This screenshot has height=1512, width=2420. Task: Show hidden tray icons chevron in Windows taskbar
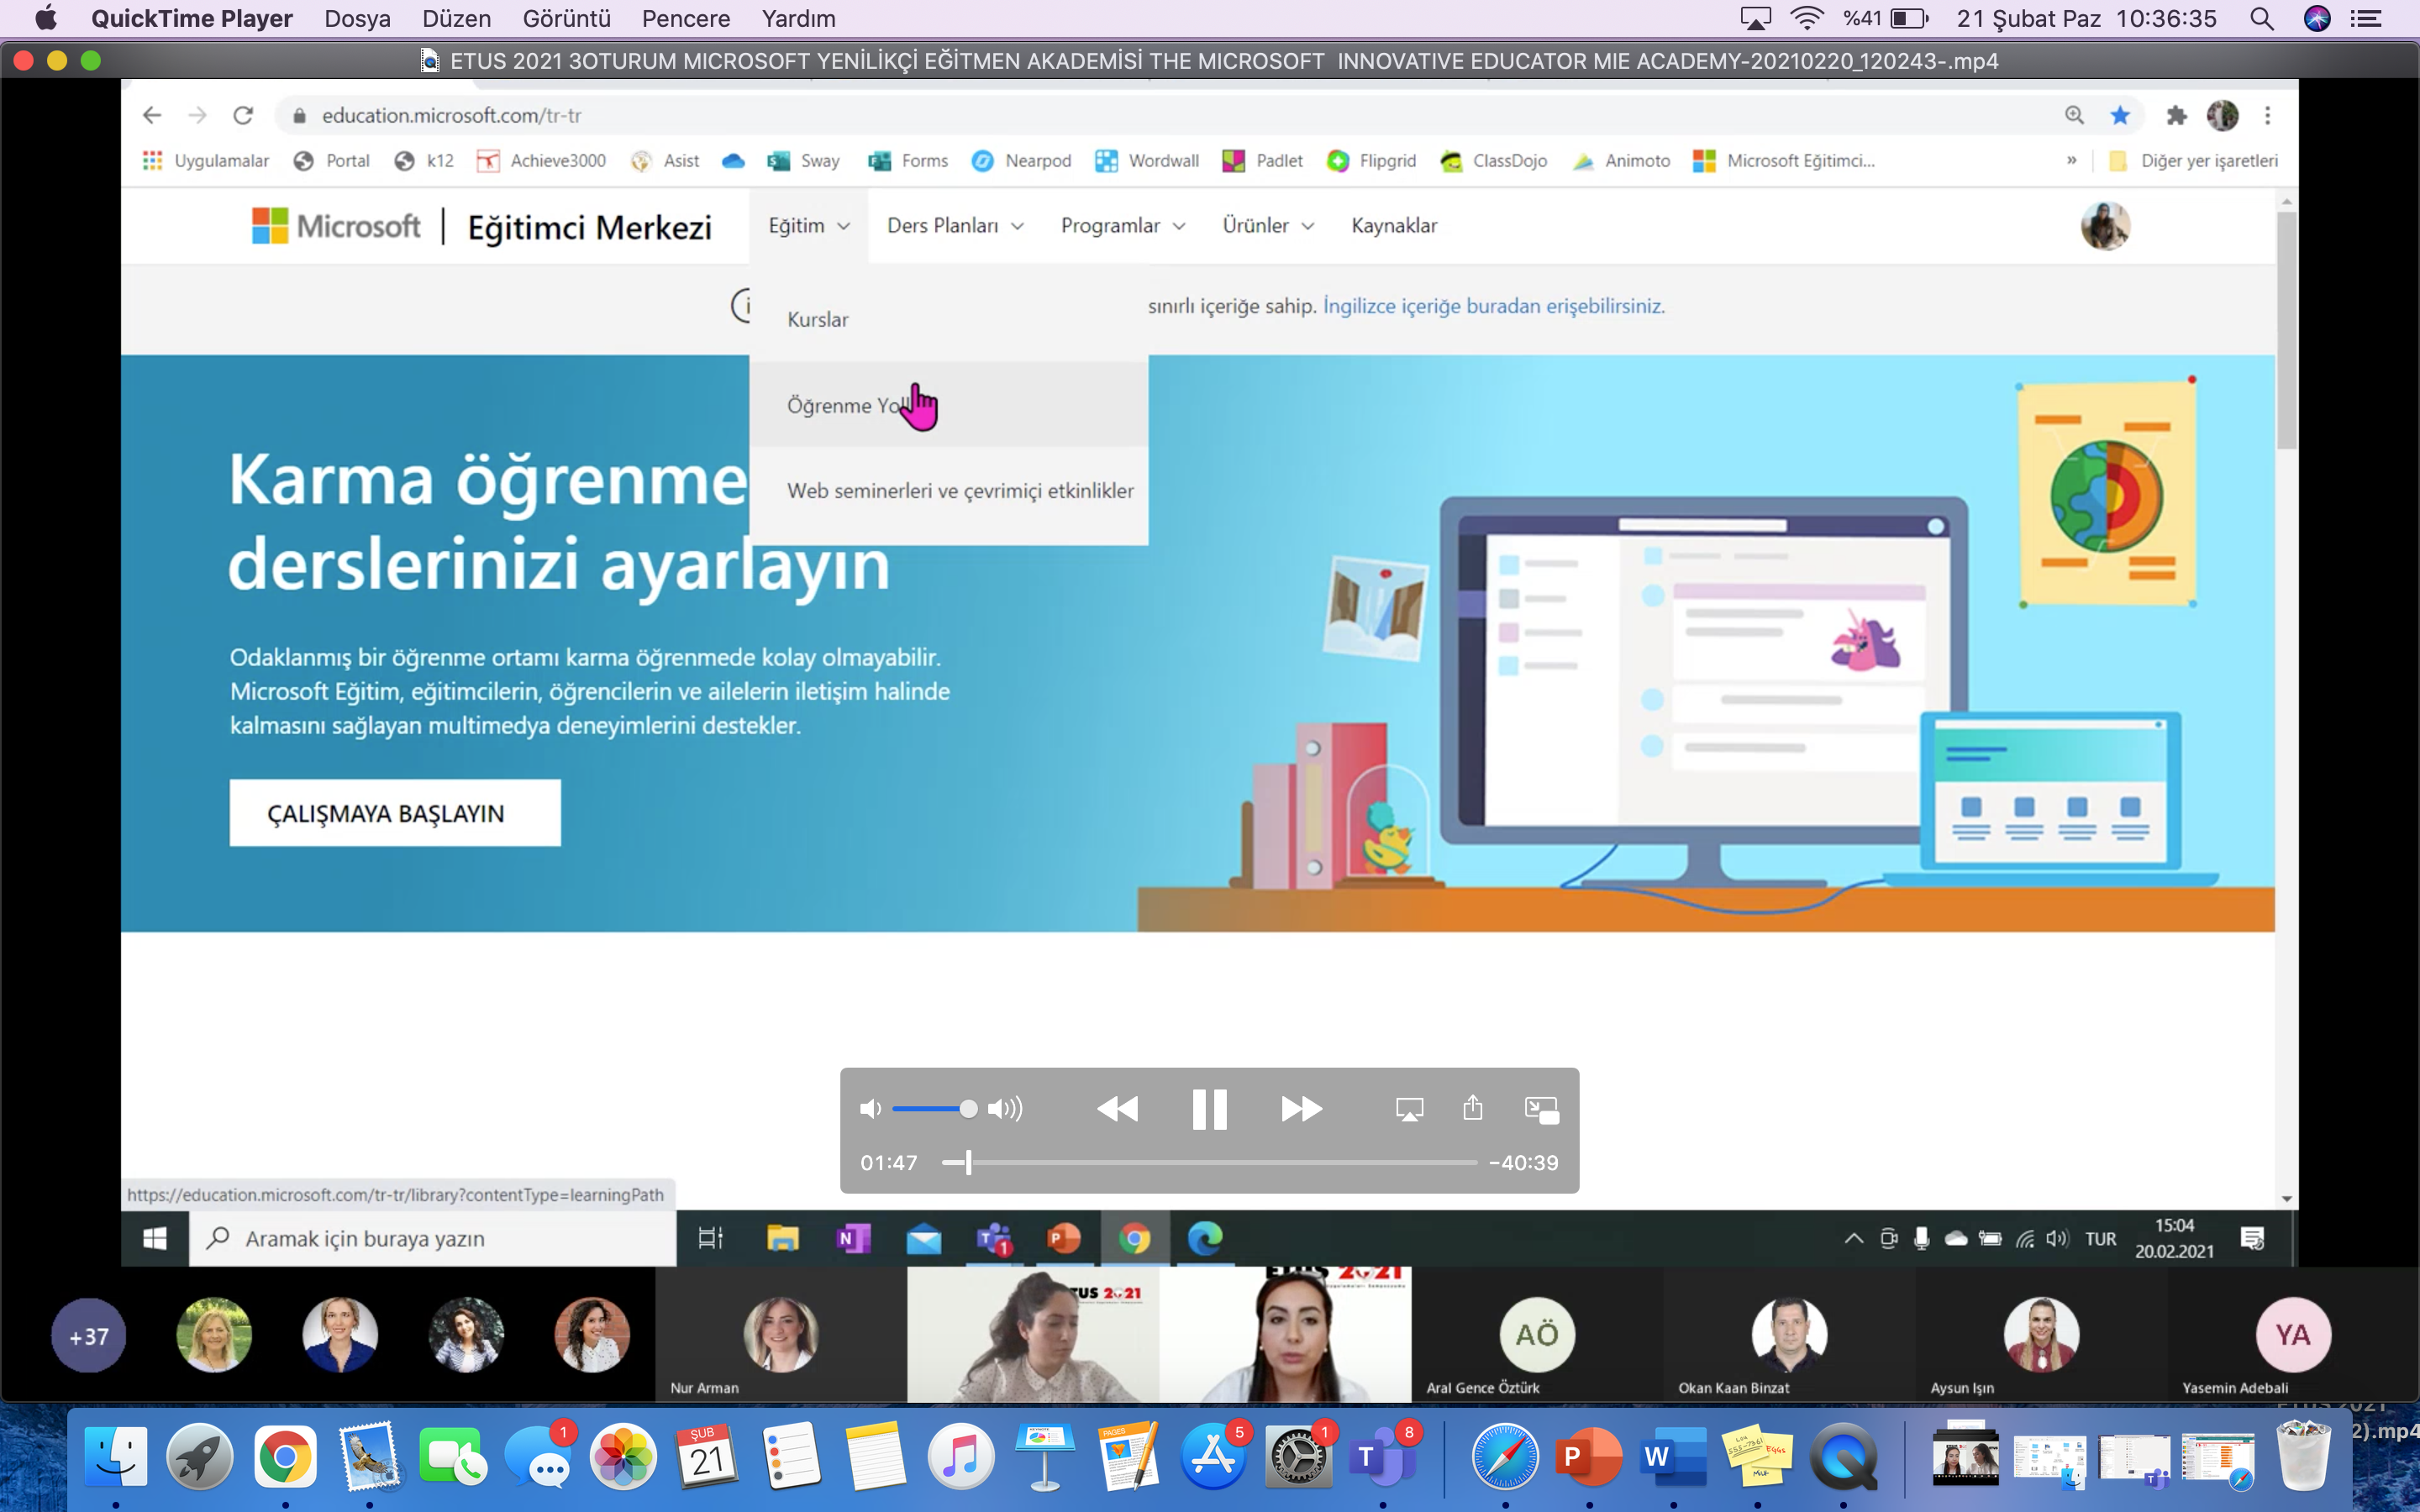point(1853,1239)
